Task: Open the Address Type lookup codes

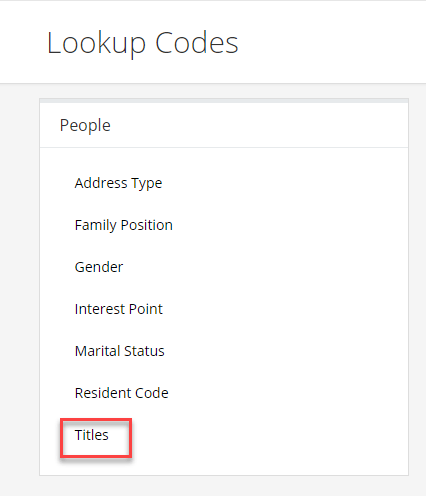Action: (x=118, y=183)
